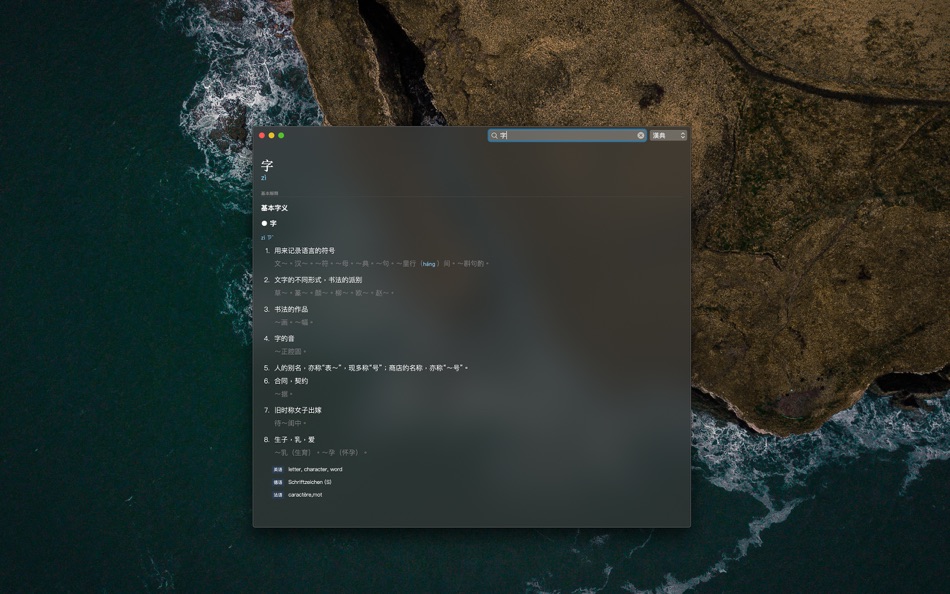
Task: Click the French tag badge beside caractère
Action: pos(277,495)
